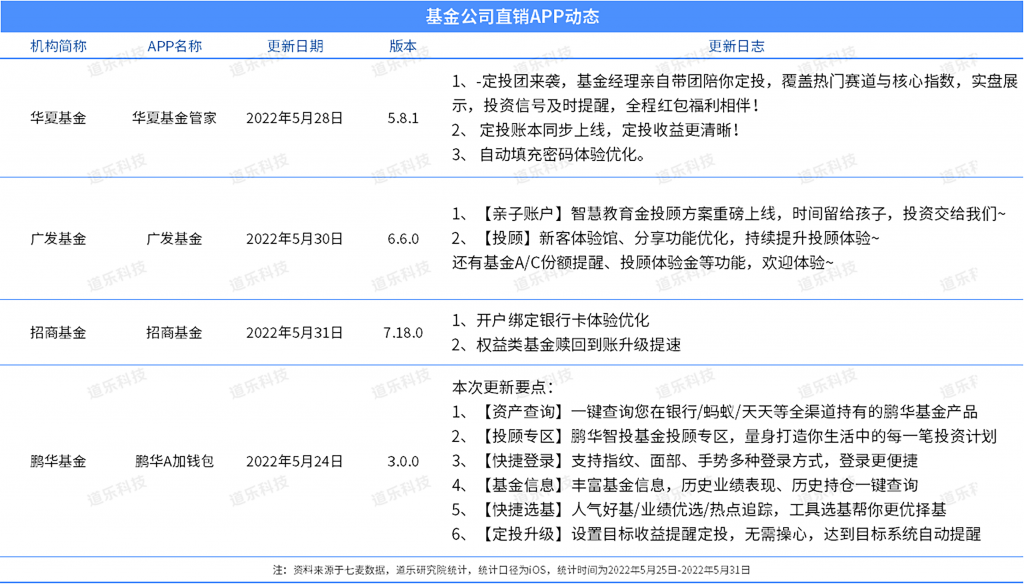Click "招商基金" in the APP名称 column
This screenshot has height=584, width=1024.
point(174,333)
